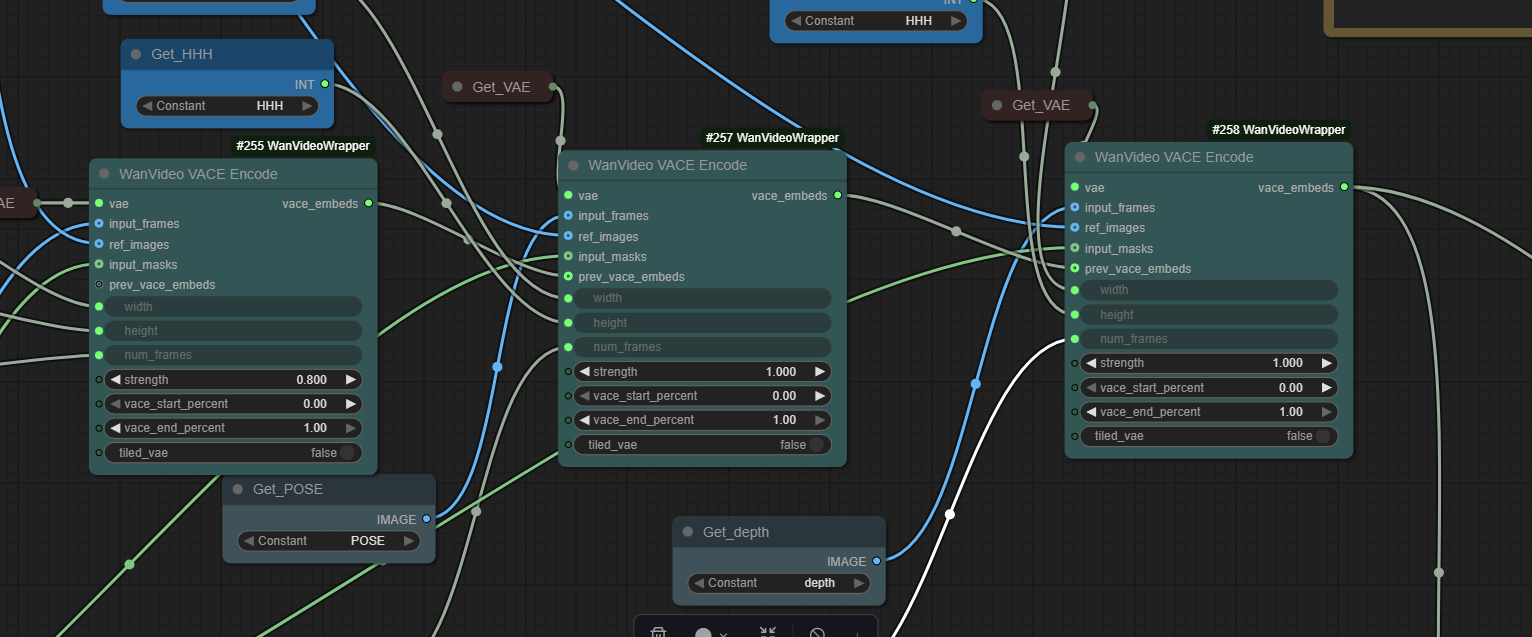This screenshot has width=1532, height=637.
Task: Collapse the Get_POSE node via title dot
Action: (x=238, y=490)
